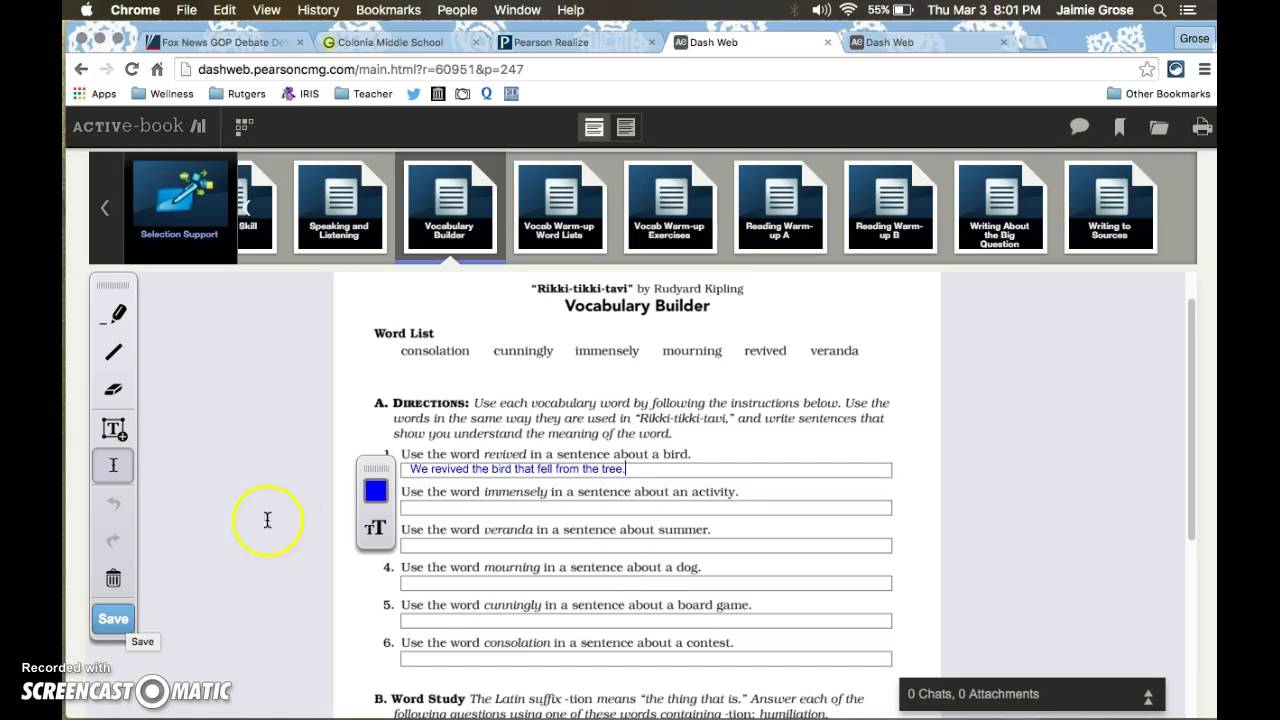Select the straight line tool
Viewport: 1280px width, 720px height.
113,352
